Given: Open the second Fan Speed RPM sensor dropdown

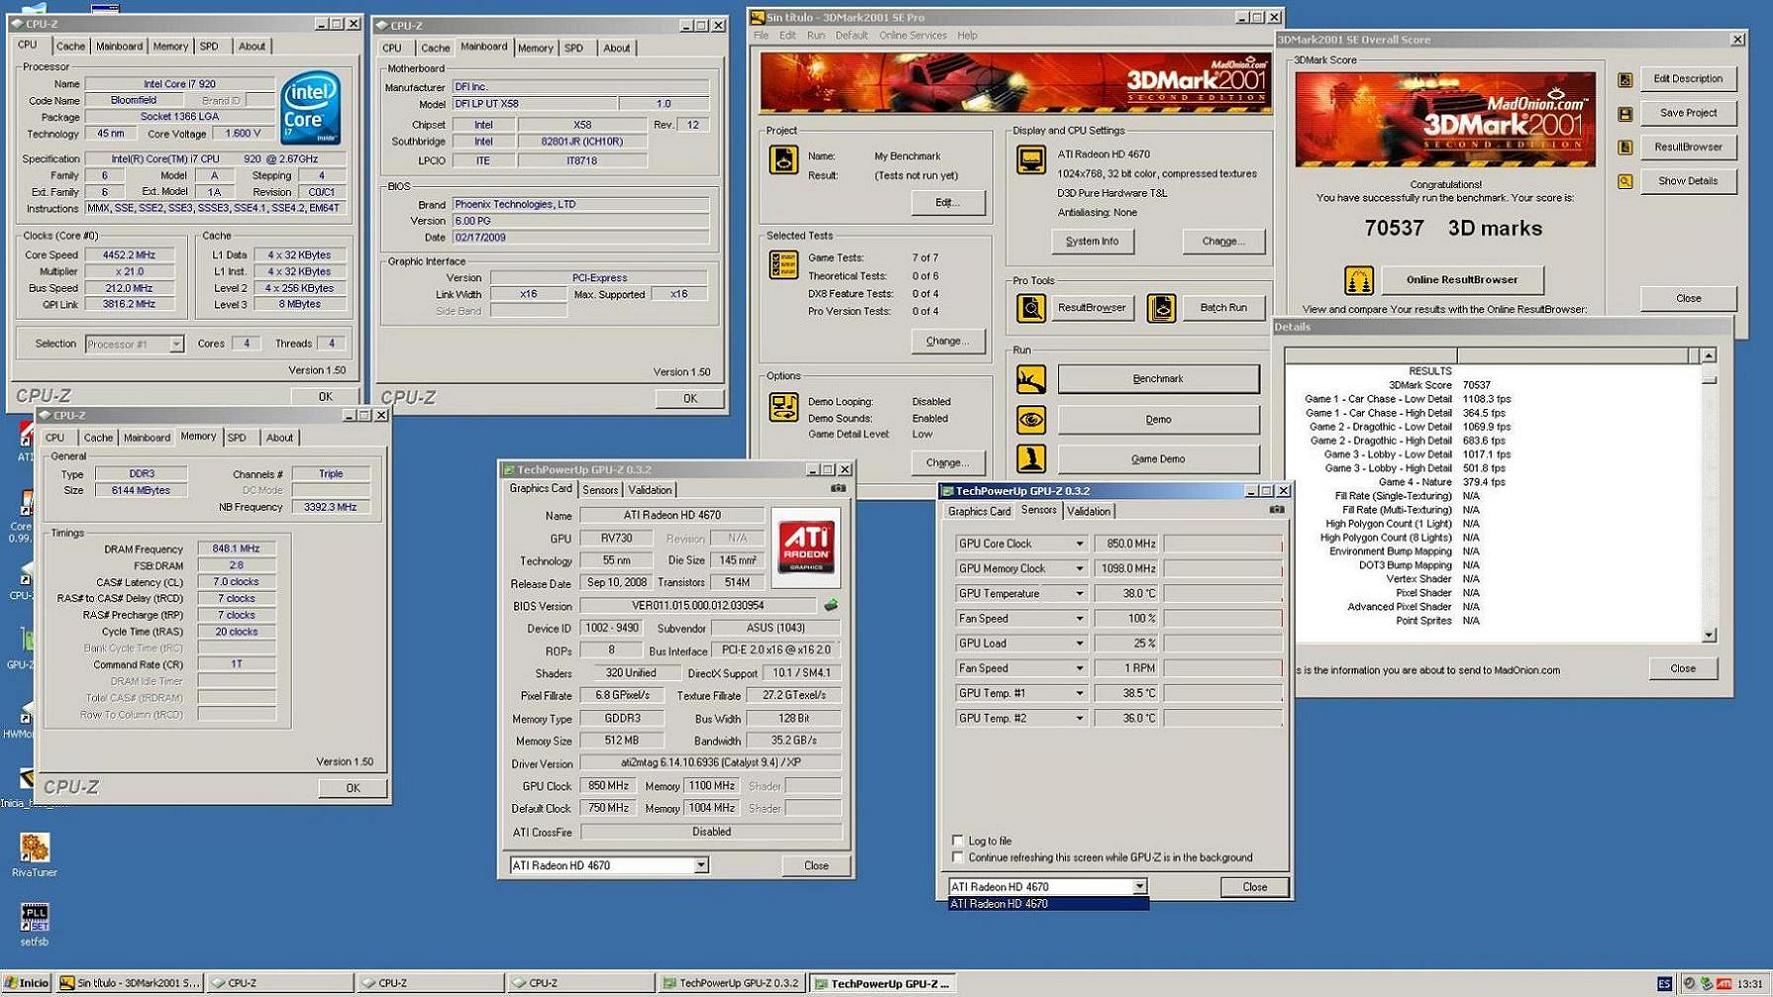Looking at the screenshot, I should point(1079,668).
